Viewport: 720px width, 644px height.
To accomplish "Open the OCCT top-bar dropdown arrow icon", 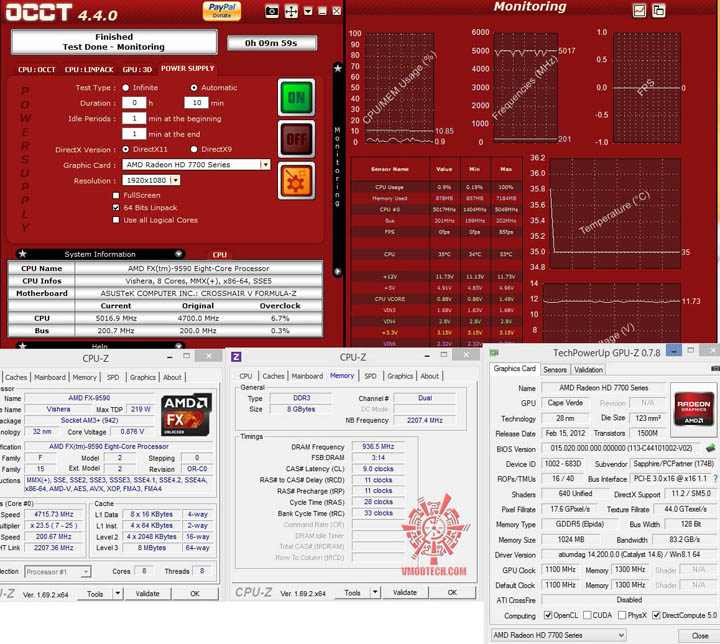I will click(308, 11).
